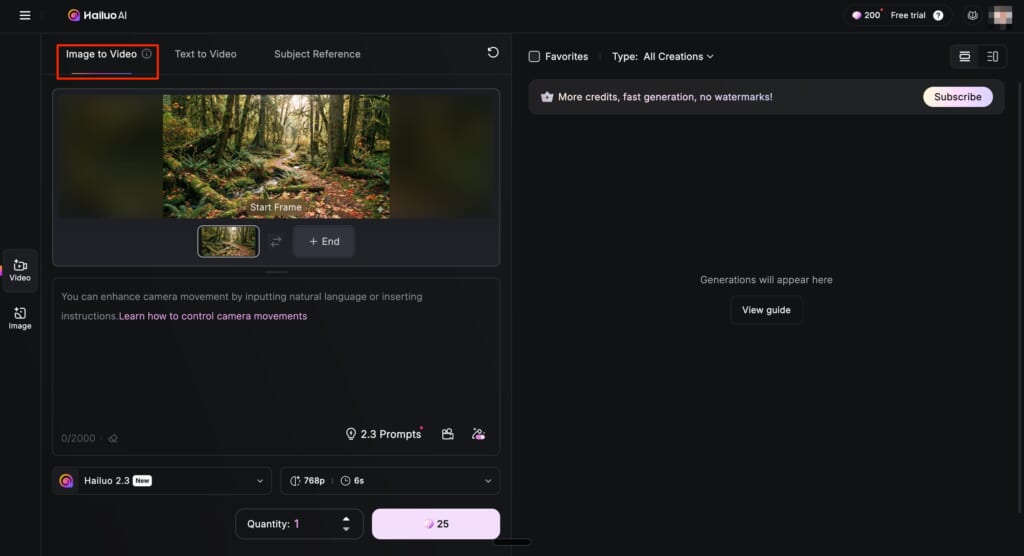Open the notifications icon in the header

pos(972,15)
